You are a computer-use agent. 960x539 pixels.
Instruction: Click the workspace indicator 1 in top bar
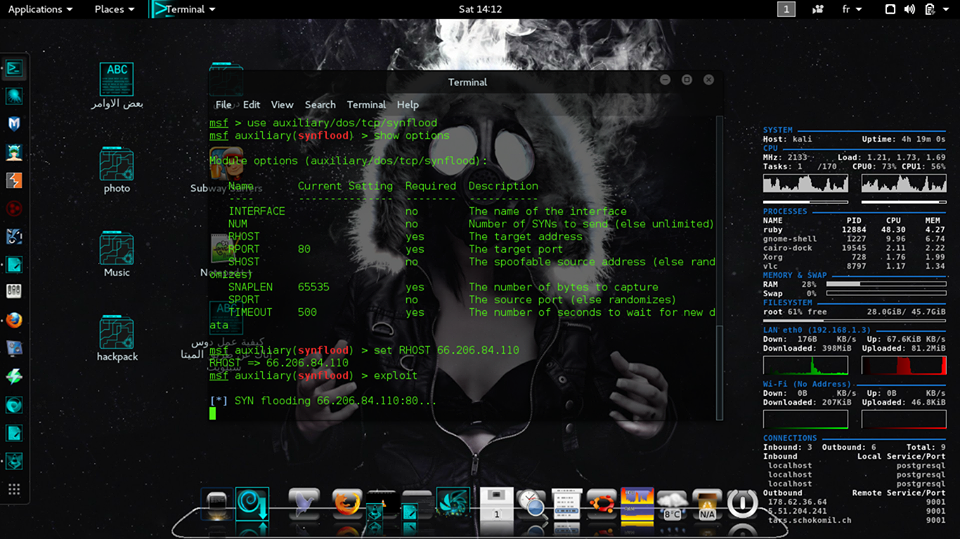786,9
